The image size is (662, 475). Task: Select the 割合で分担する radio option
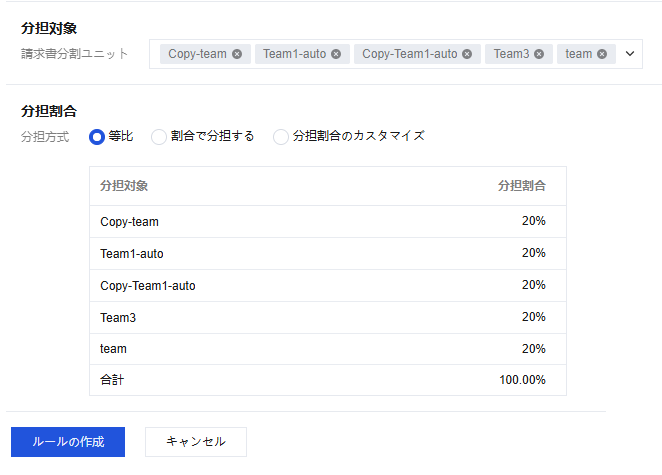159,136
